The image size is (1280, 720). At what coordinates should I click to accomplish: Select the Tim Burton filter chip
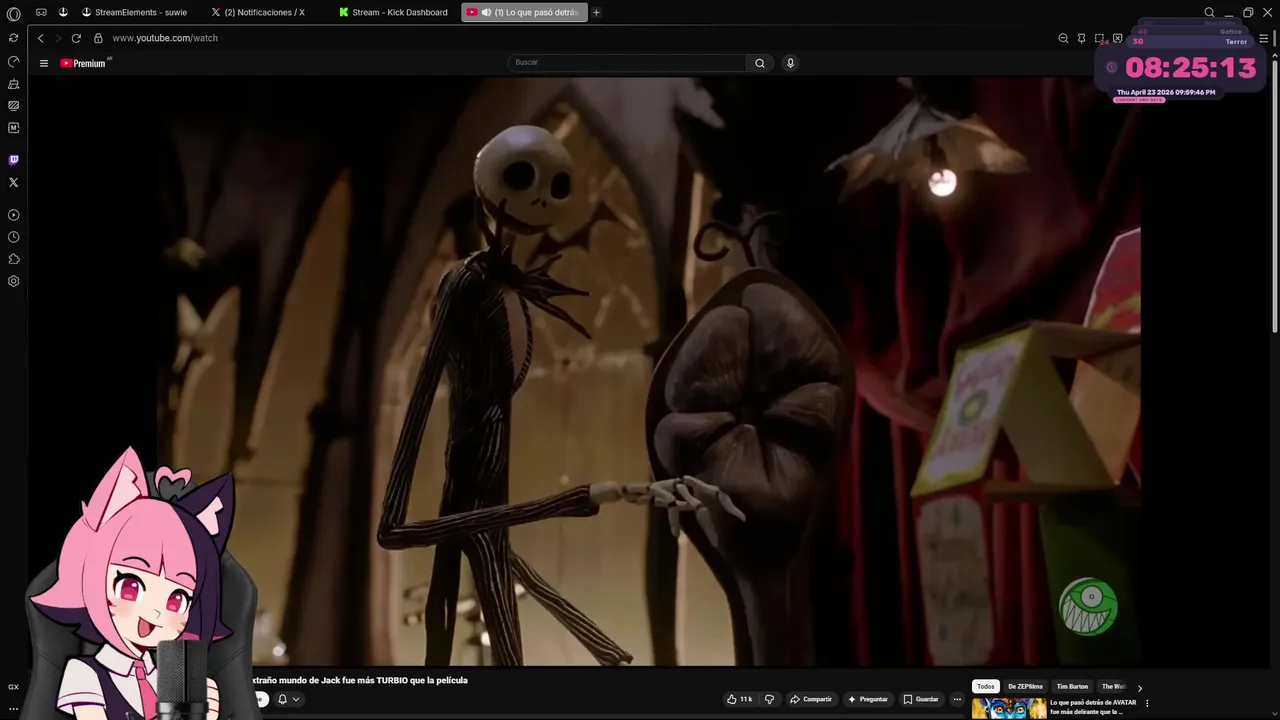click(1072, 687)
